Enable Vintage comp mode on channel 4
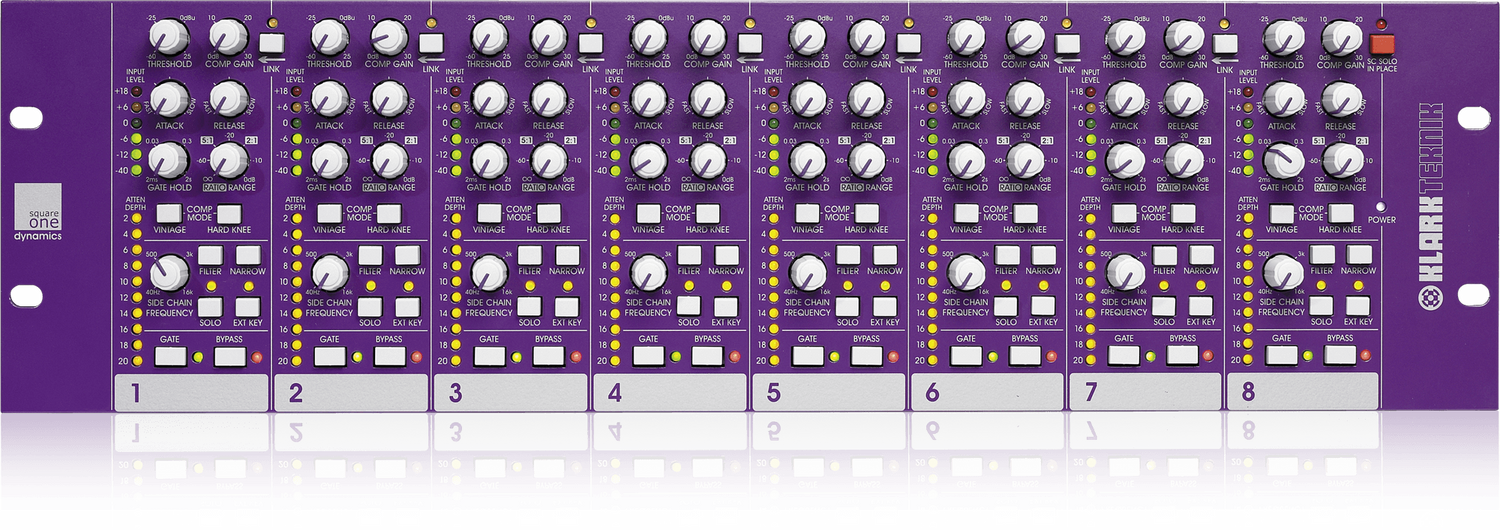This screenshot has height=530, width=1500. coord(648,212)
